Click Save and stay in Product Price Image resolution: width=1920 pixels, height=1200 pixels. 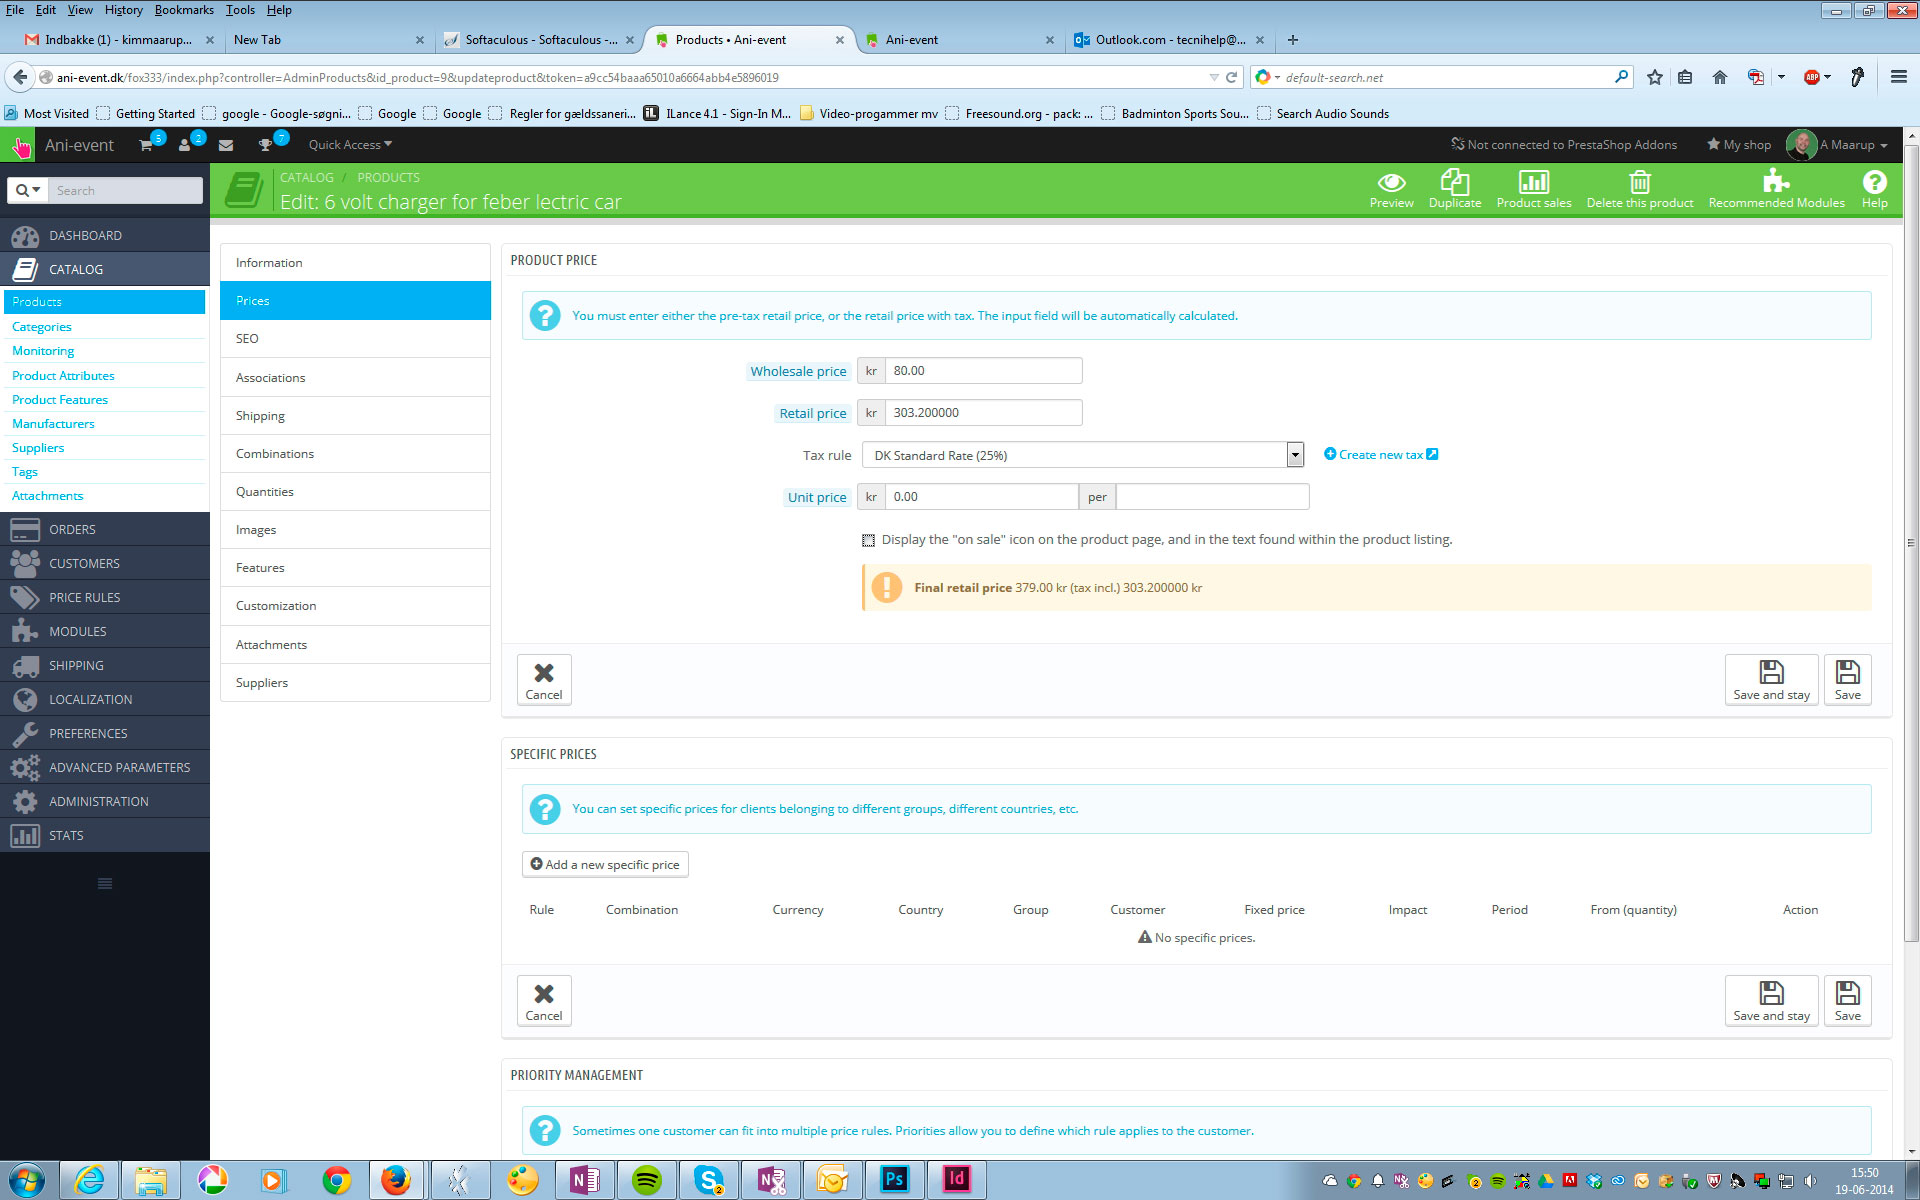click(x=1770, y=680)
